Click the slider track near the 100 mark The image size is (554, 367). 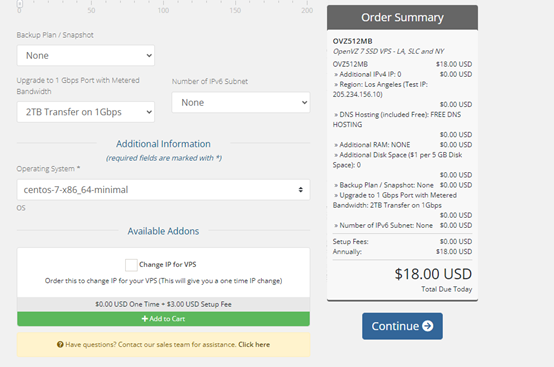(163, 2)
